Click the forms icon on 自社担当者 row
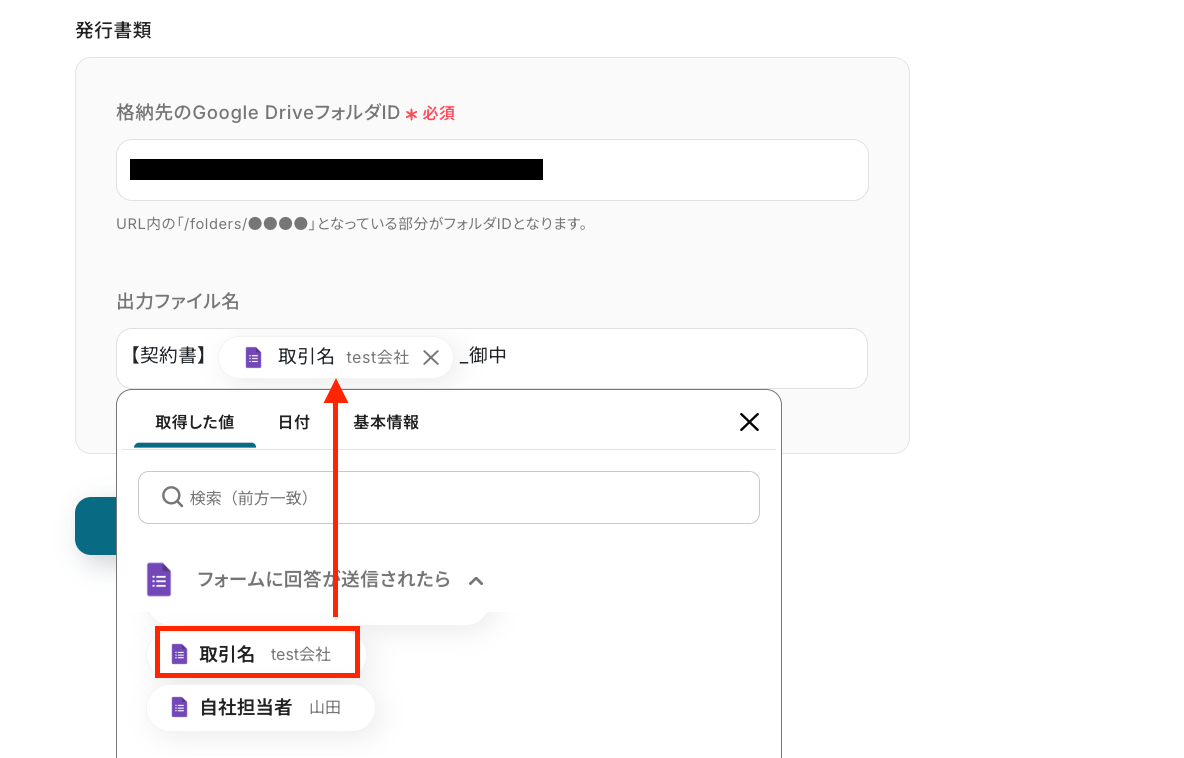The image size is (1184, 758). 179,707
